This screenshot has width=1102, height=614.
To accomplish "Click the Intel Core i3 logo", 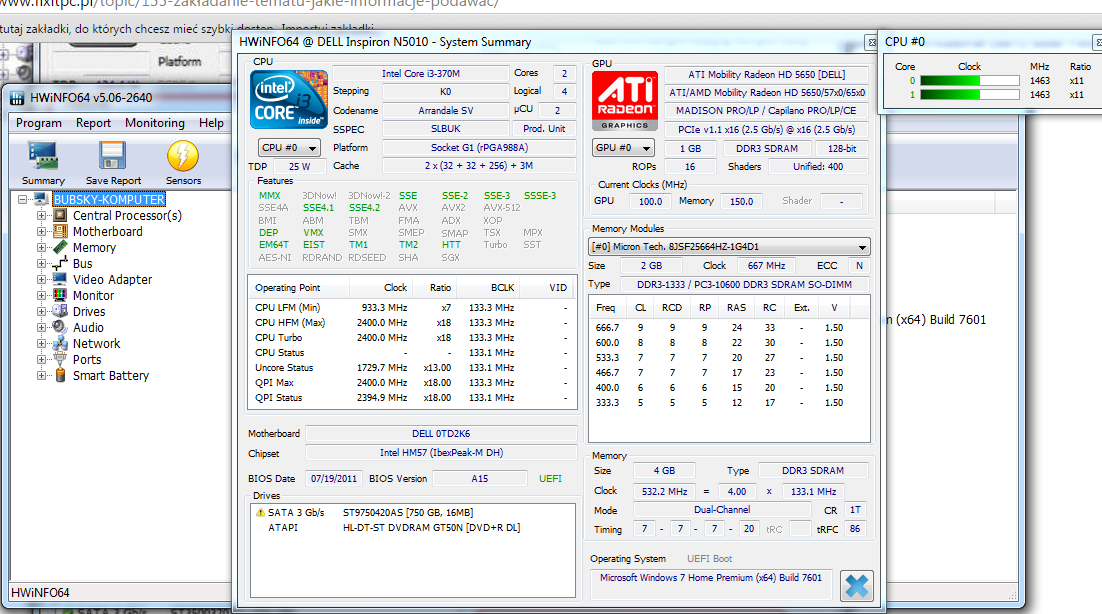I will 289,99.
